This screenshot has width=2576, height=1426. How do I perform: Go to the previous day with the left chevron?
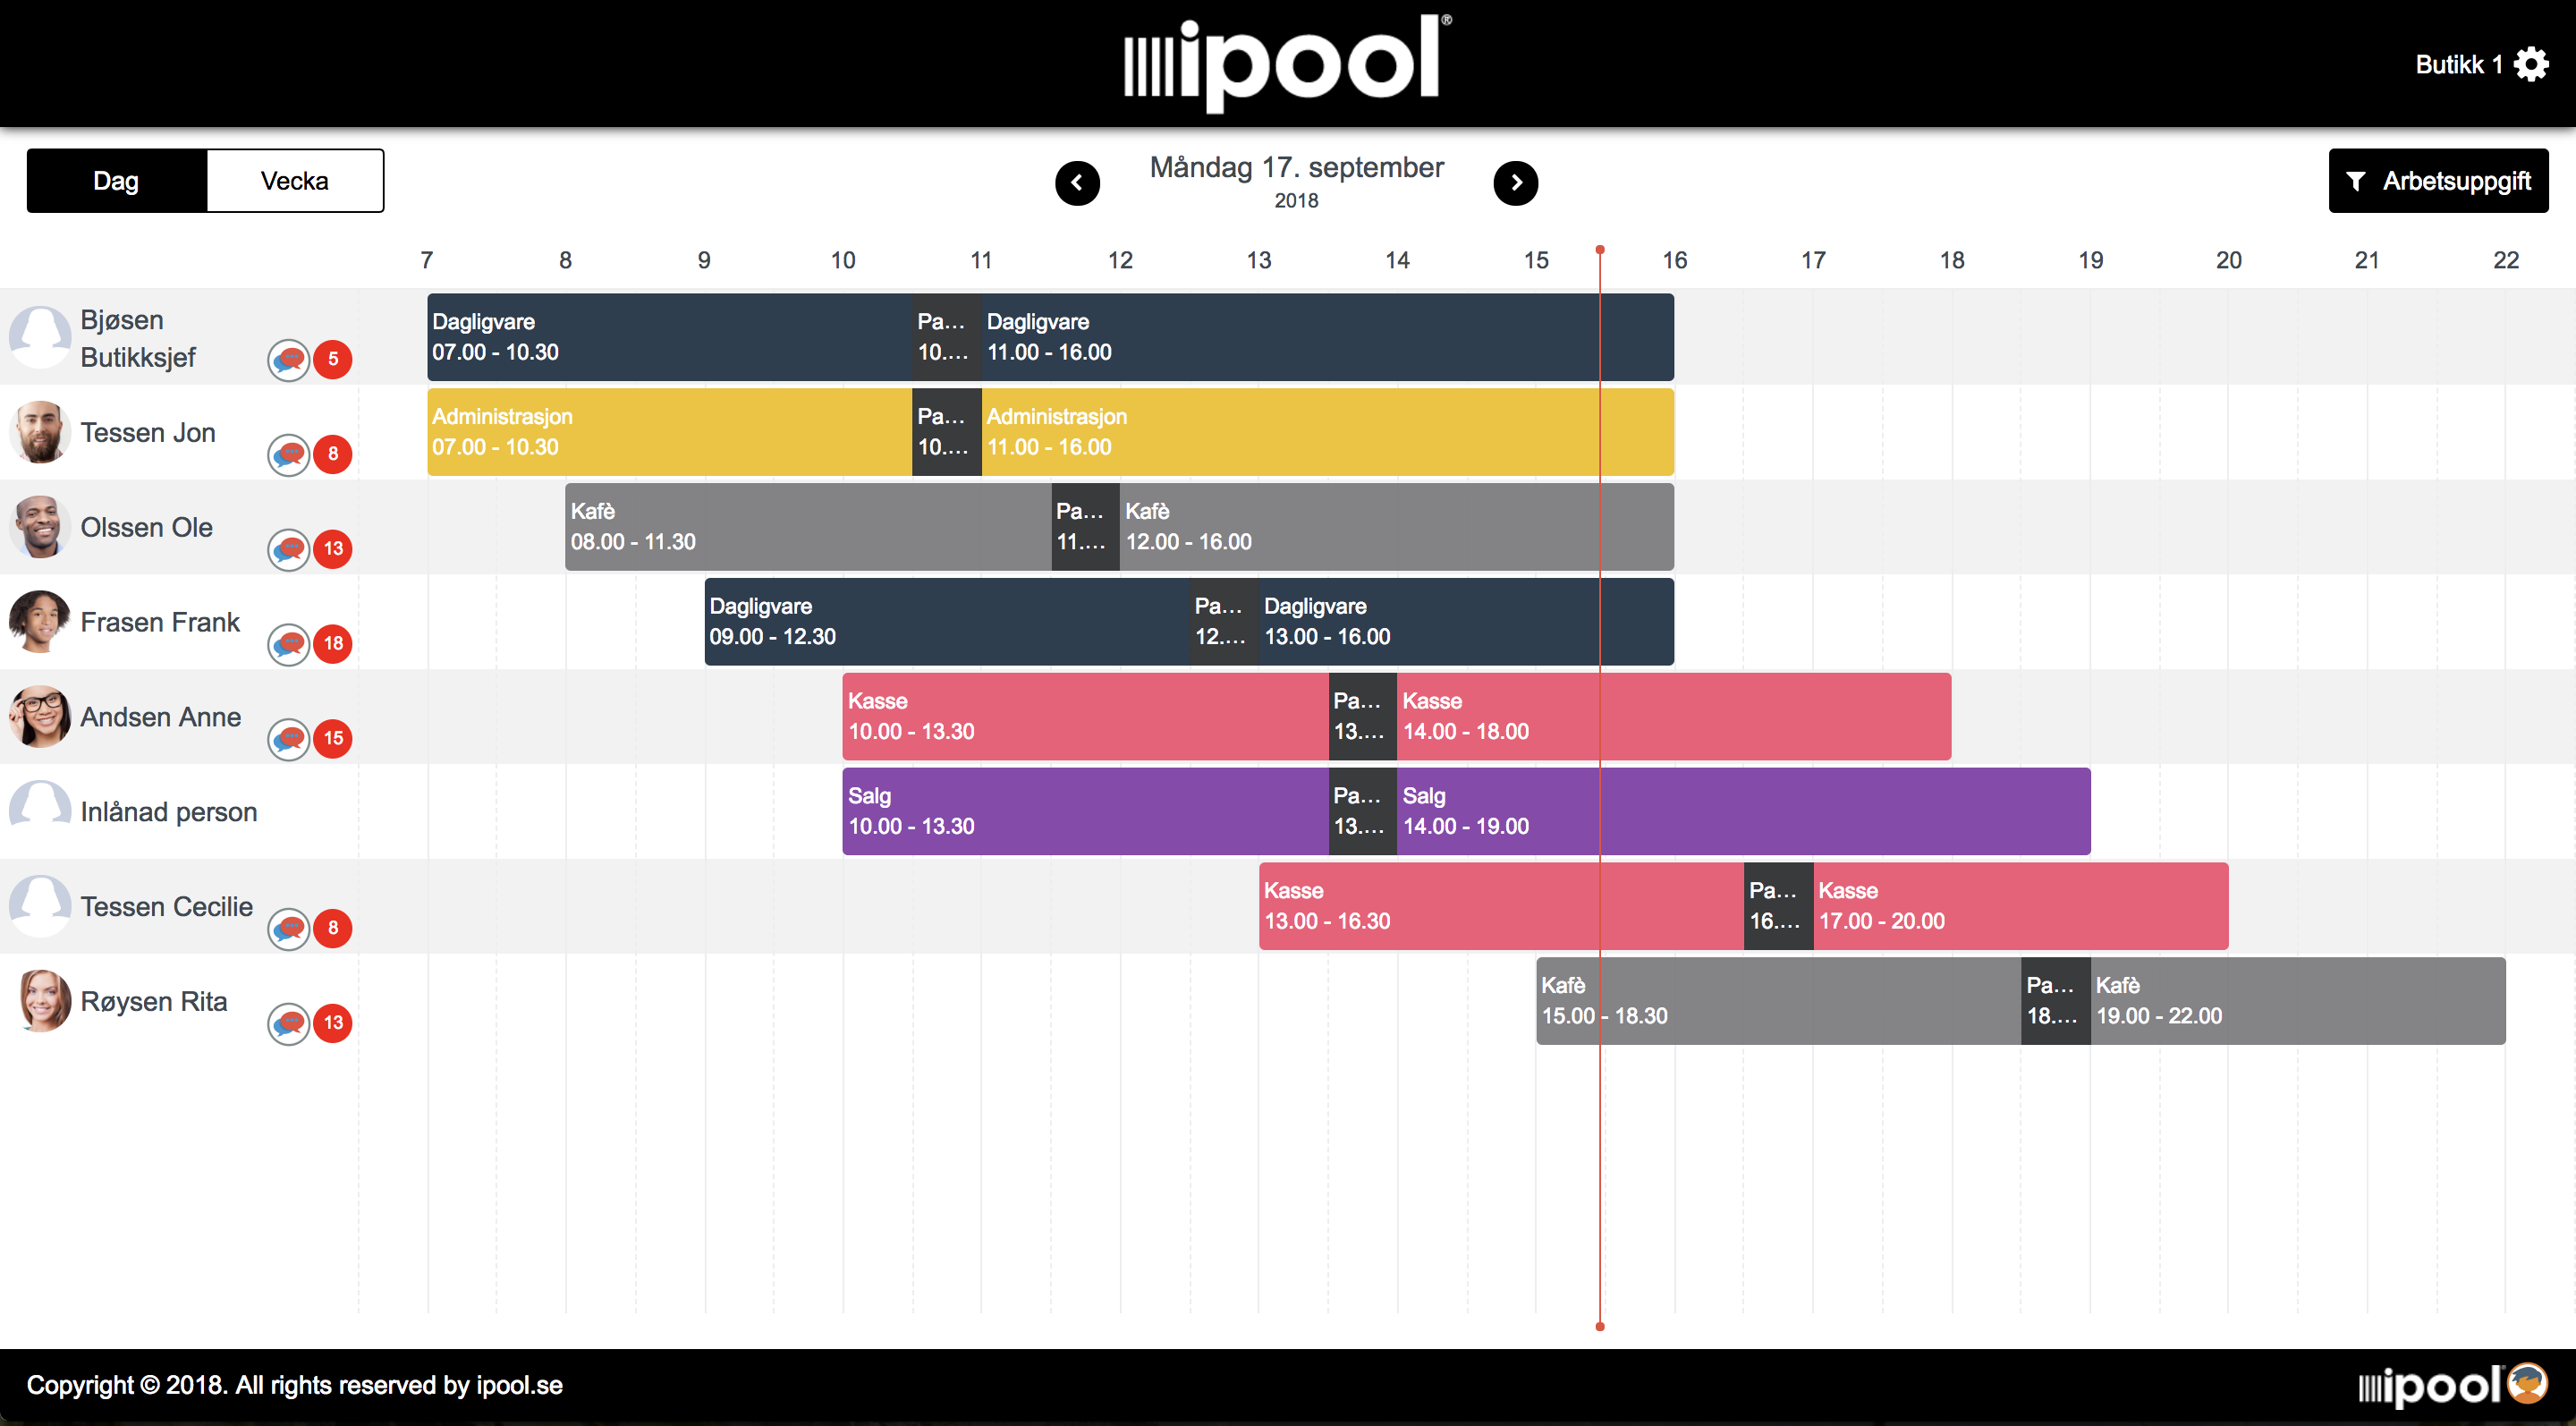pos(1077,183)
